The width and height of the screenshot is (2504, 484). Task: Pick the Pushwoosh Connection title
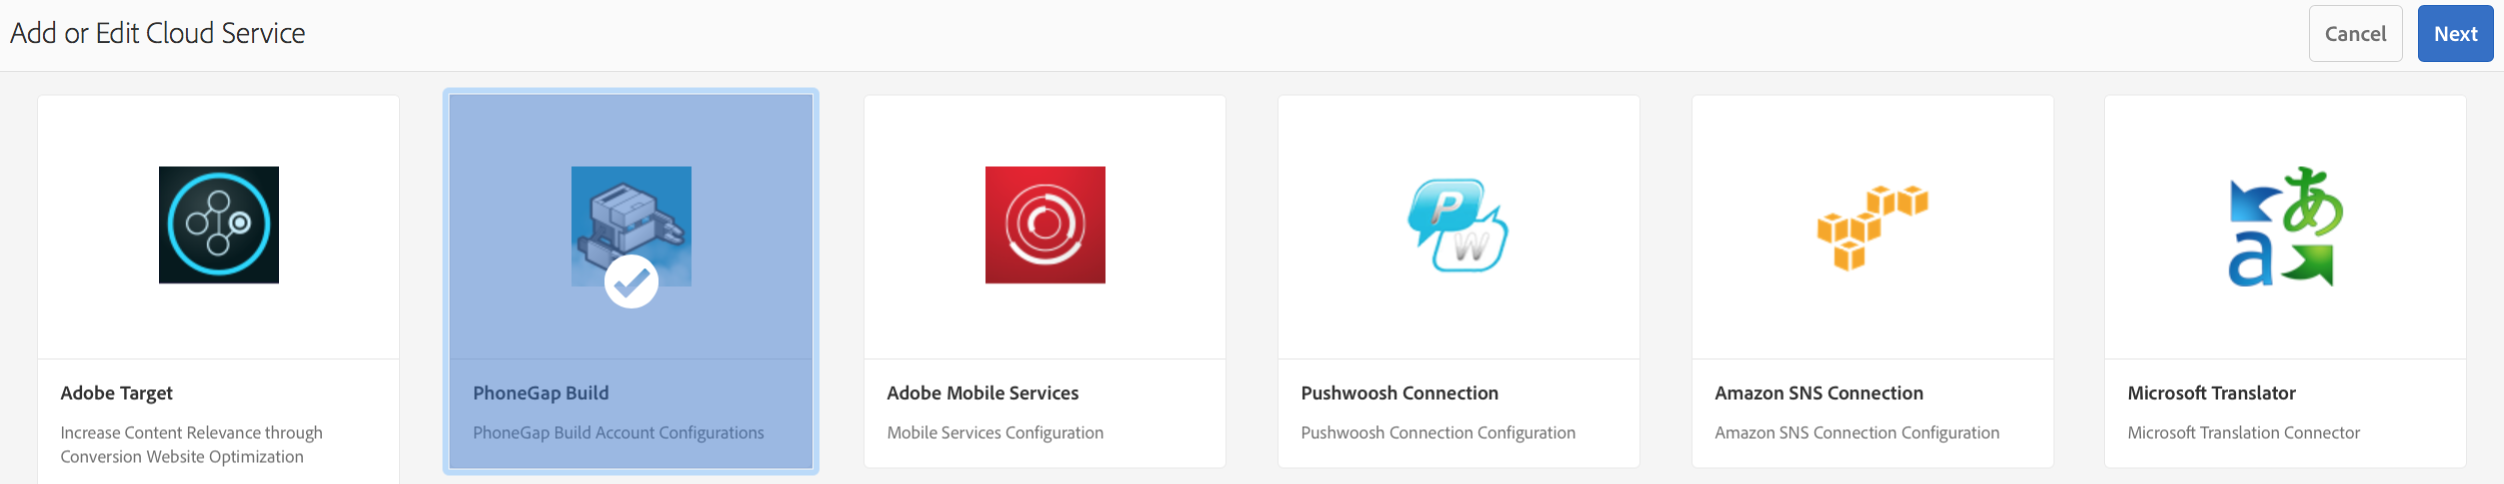[x=1399, y=393]
